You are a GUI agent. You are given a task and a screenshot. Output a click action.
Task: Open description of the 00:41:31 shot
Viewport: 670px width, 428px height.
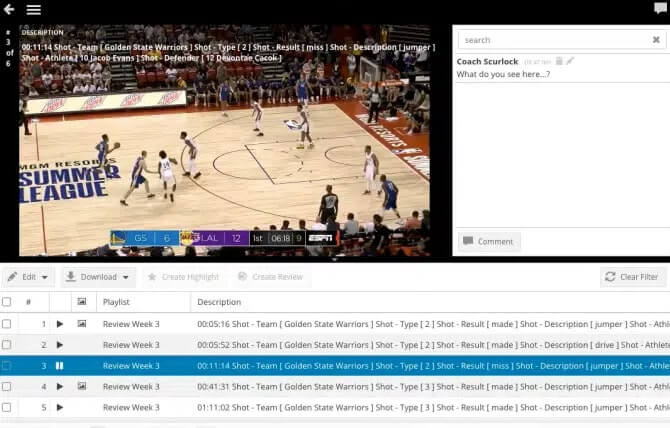(433, 387)
